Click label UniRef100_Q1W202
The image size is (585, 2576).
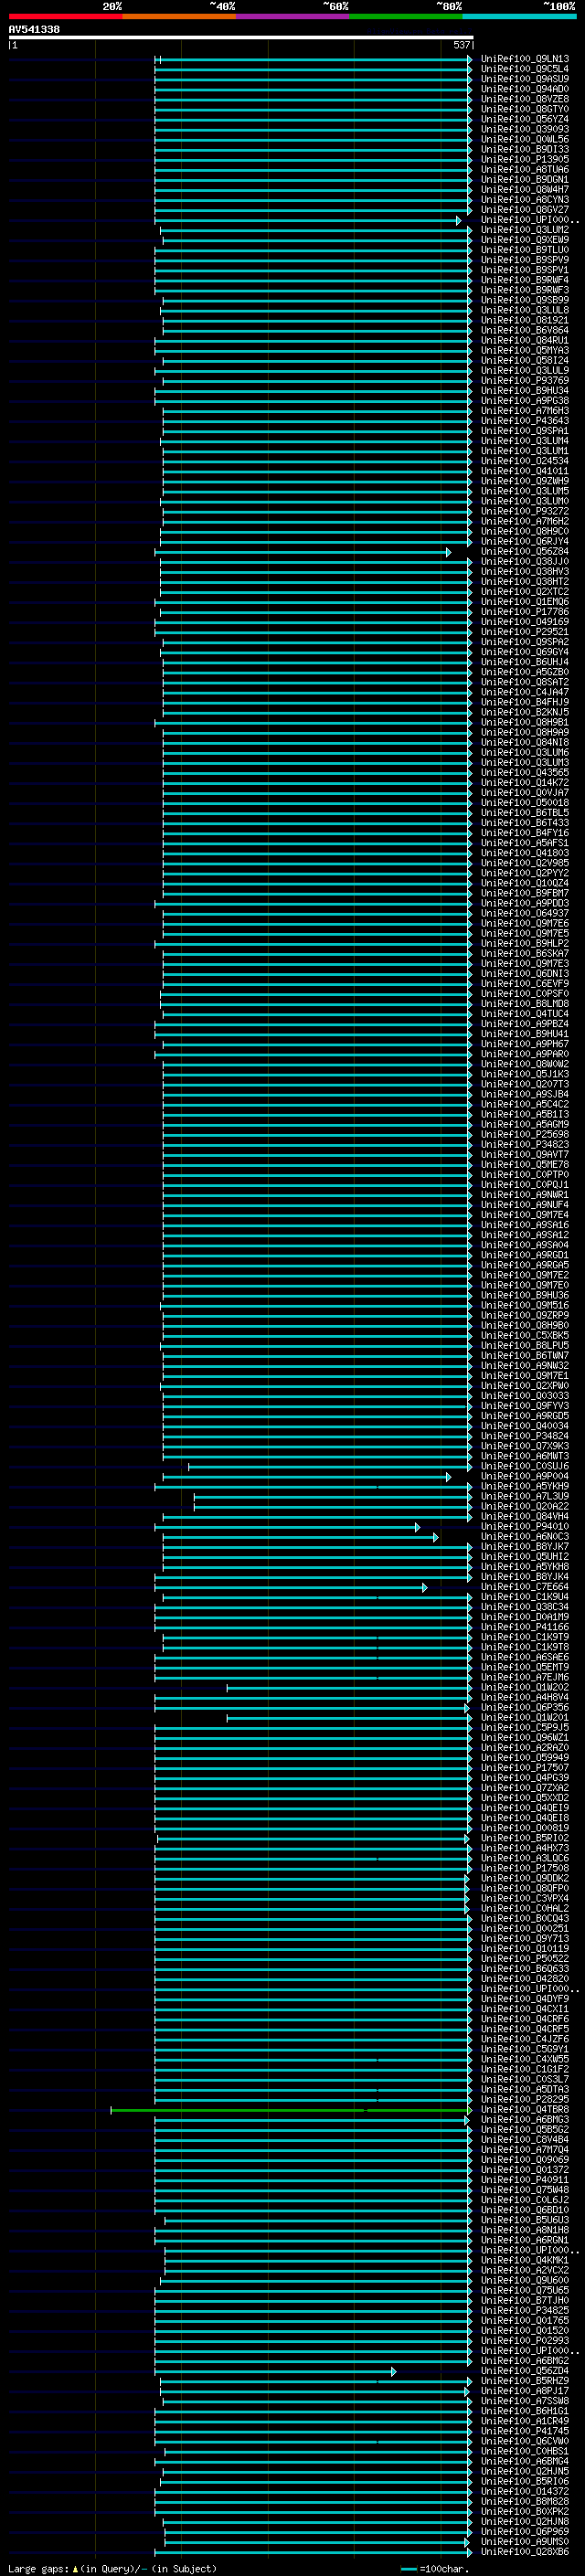[x=525, y=1687]
